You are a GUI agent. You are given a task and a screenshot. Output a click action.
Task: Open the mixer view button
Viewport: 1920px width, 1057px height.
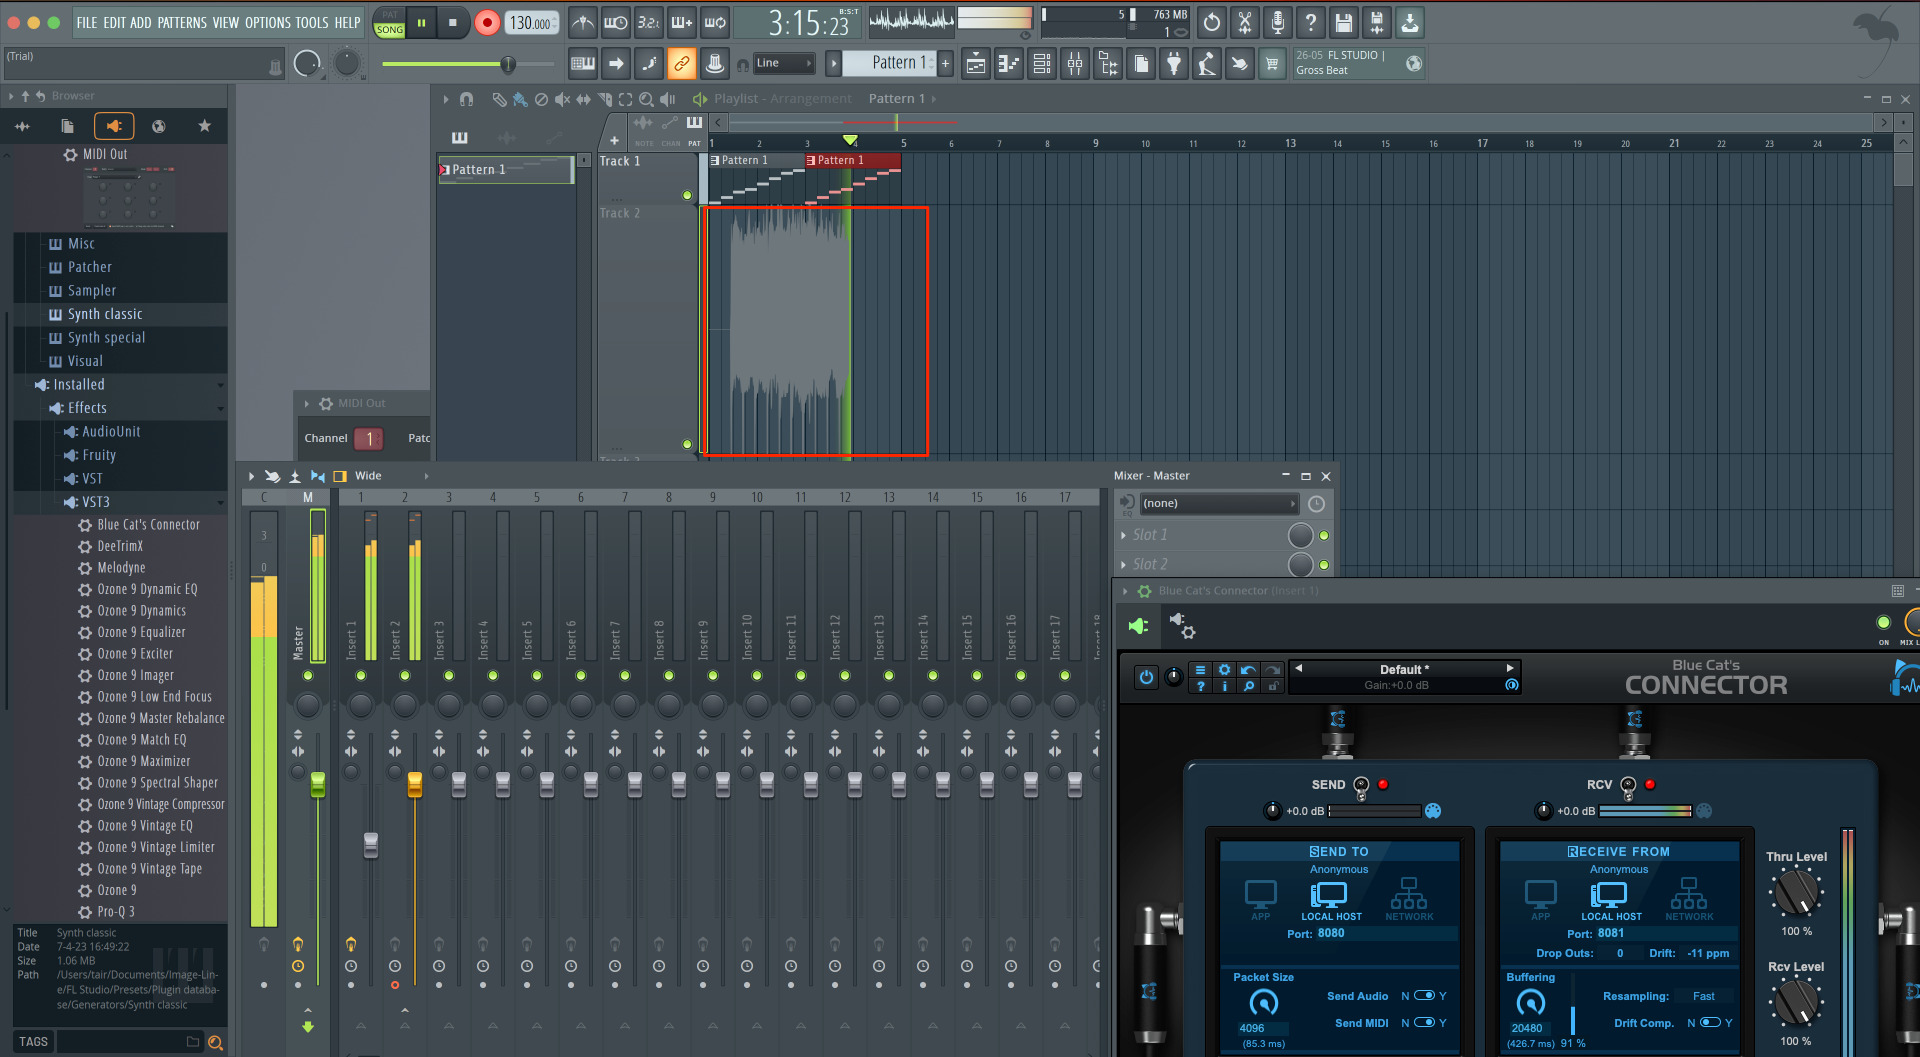[1075, 64]
